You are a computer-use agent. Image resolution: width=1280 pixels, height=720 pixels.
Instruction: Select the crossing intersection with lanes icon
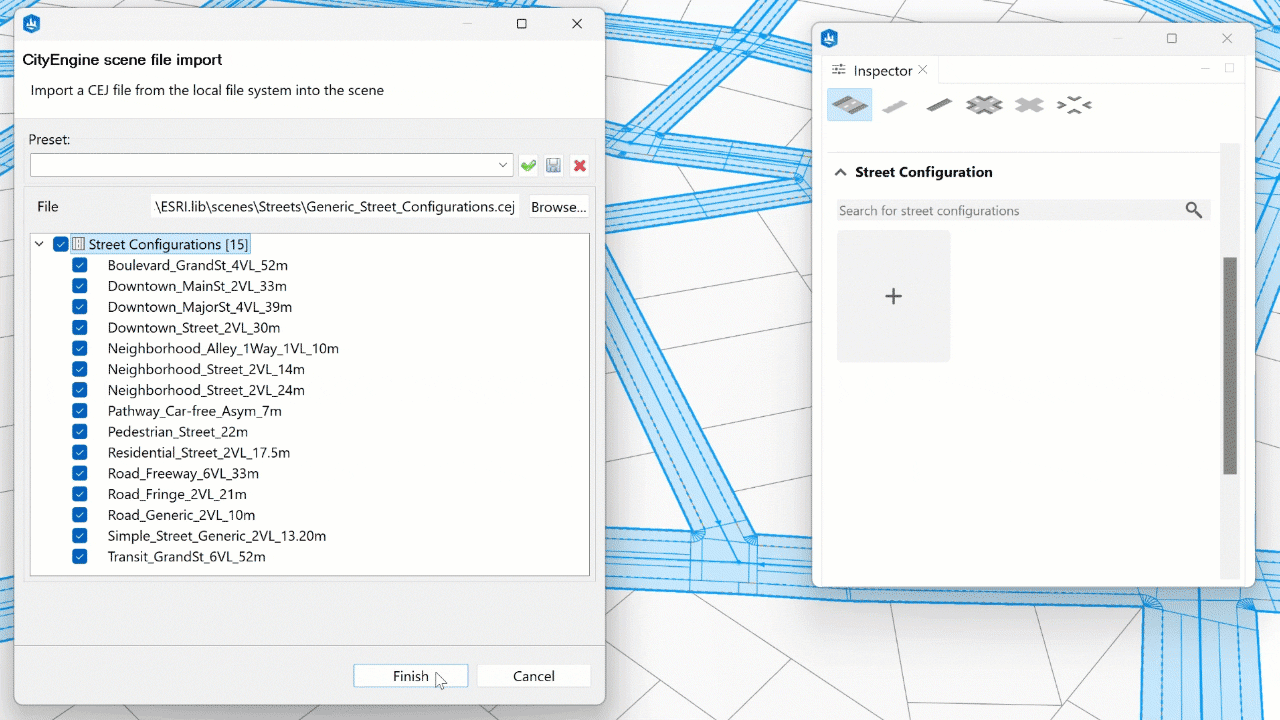(984, 105)
